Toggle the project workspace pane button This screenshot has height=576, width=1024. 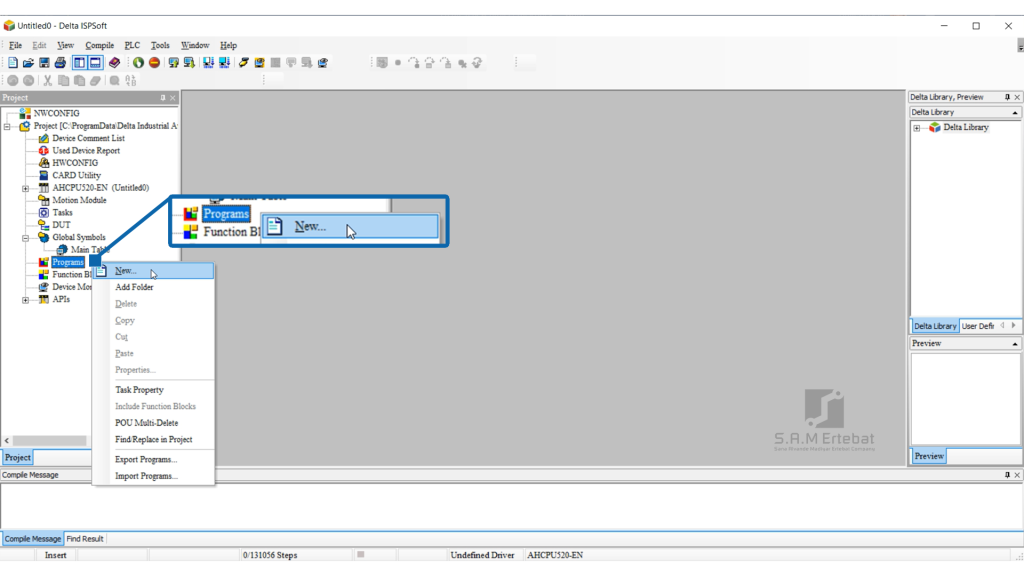coord(79,63)
